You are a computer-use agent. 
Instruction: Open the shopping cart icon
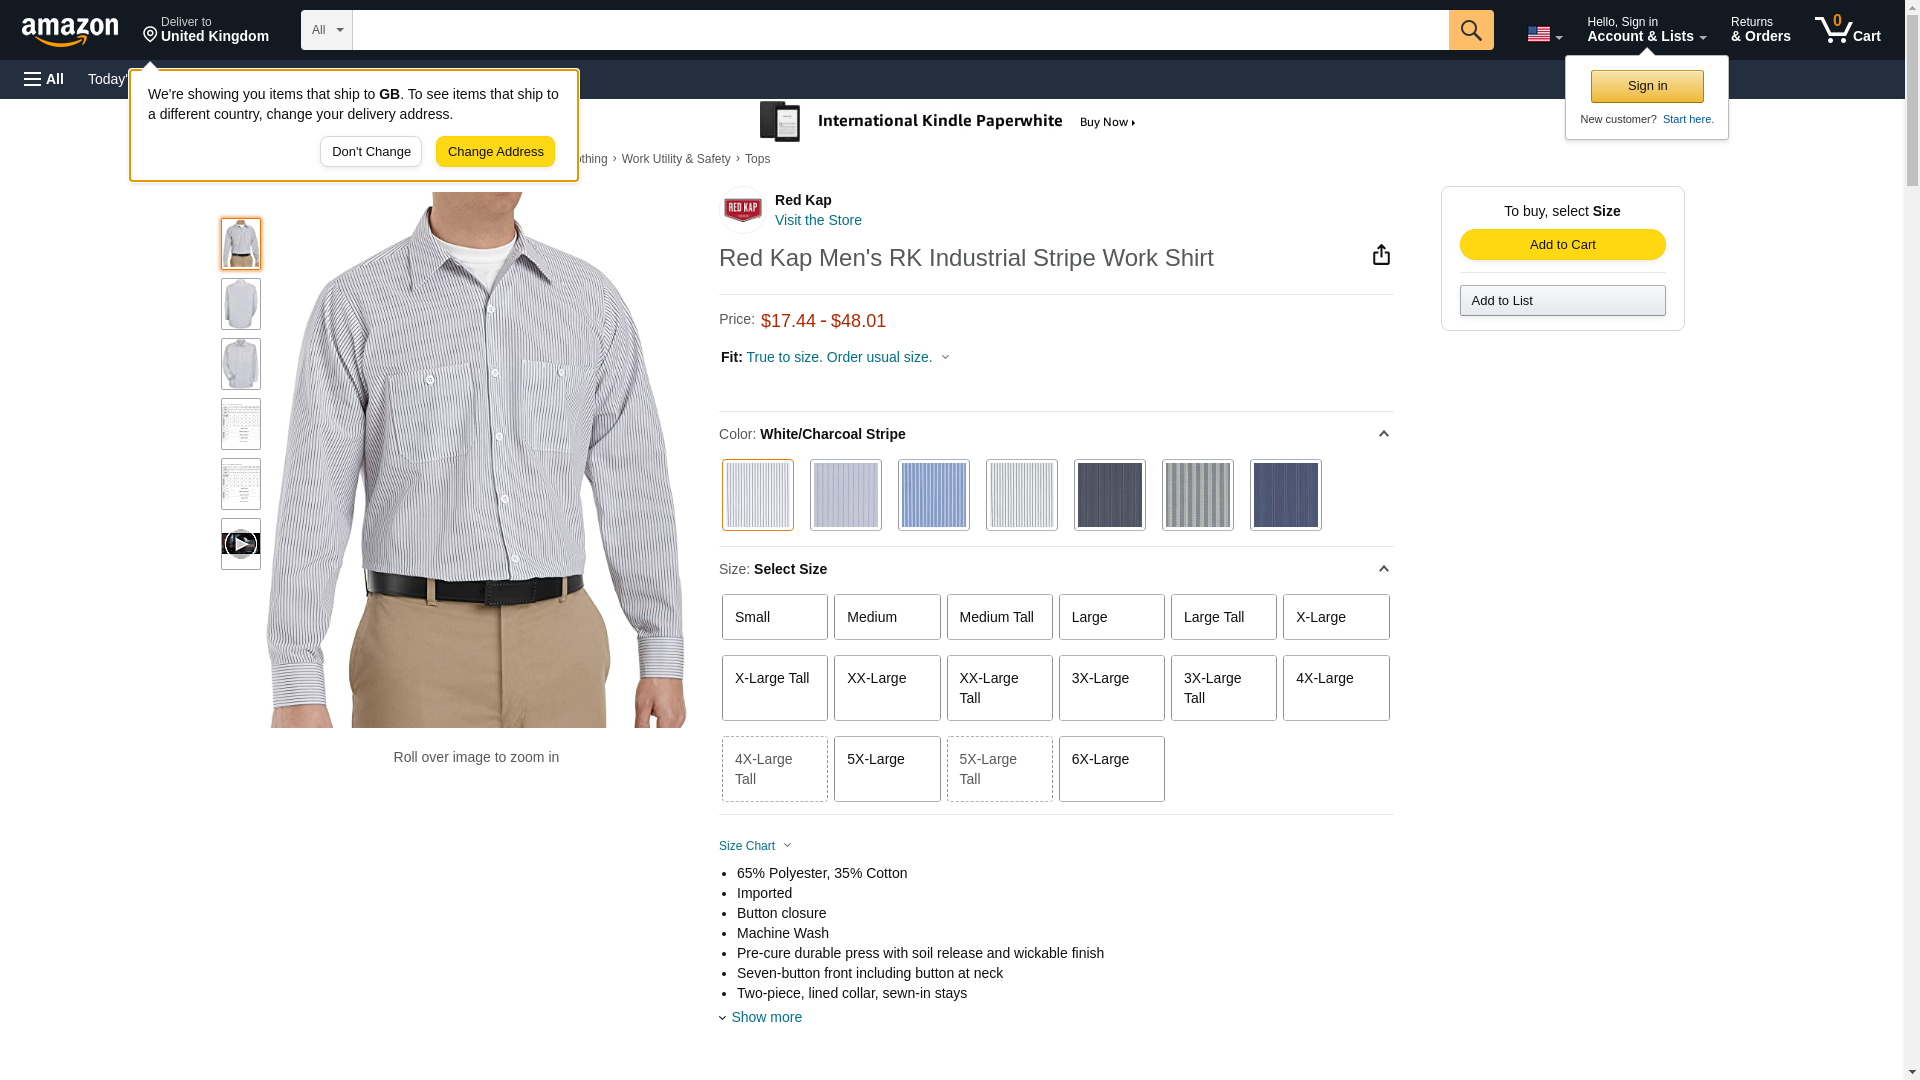pyautogui.click(x=1846, y=30)
